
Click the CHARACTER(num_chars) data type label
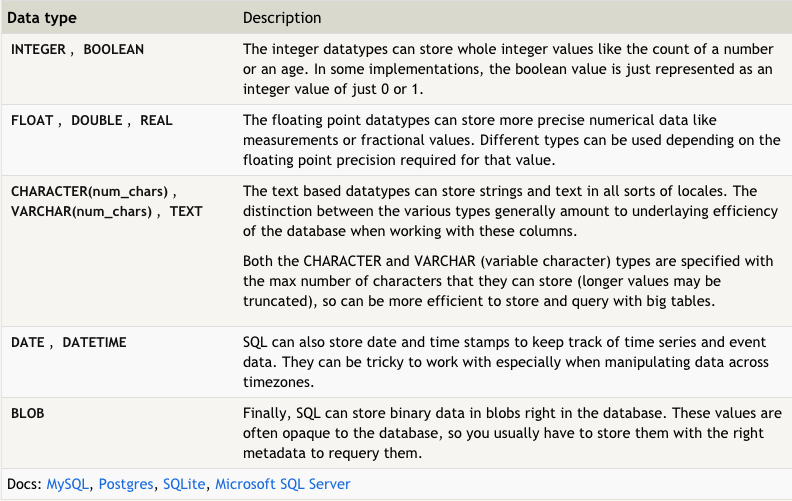(91, 191)
